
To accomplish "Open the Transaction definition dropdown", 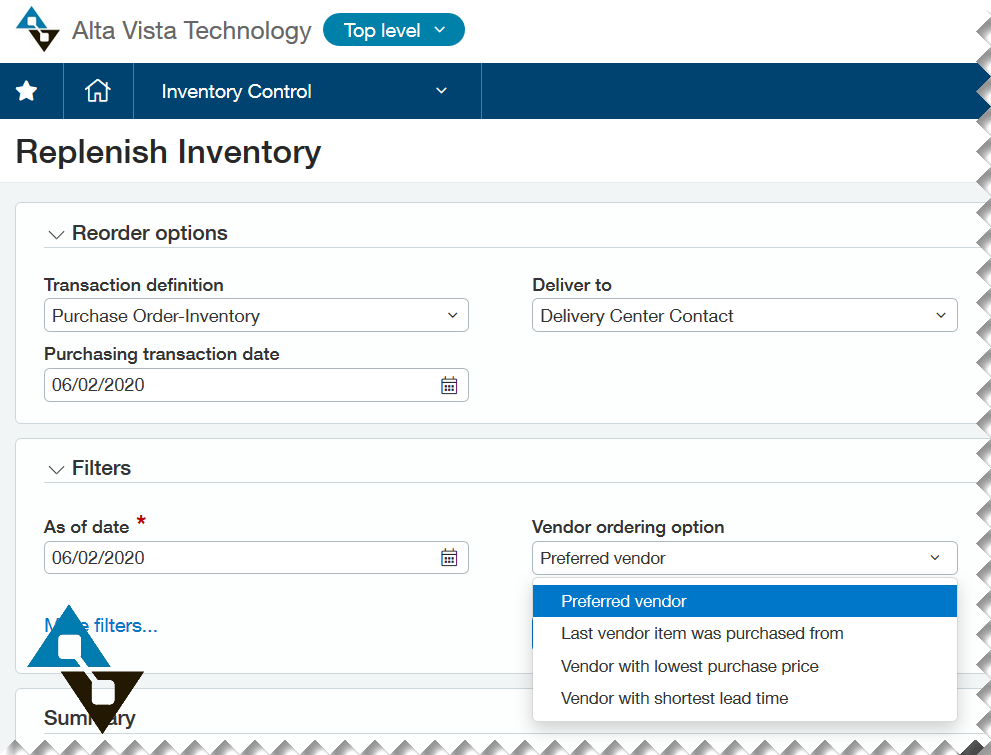I will click(256, 316).
